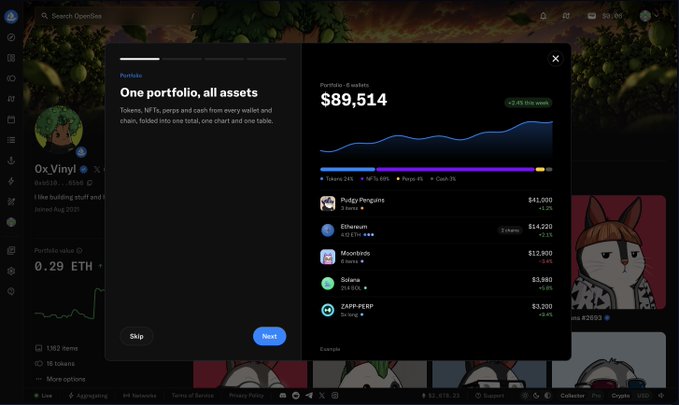The image size is (679, 405).
Task: Go to the first onboarding step indicator
Action: [x=140, y=58]
